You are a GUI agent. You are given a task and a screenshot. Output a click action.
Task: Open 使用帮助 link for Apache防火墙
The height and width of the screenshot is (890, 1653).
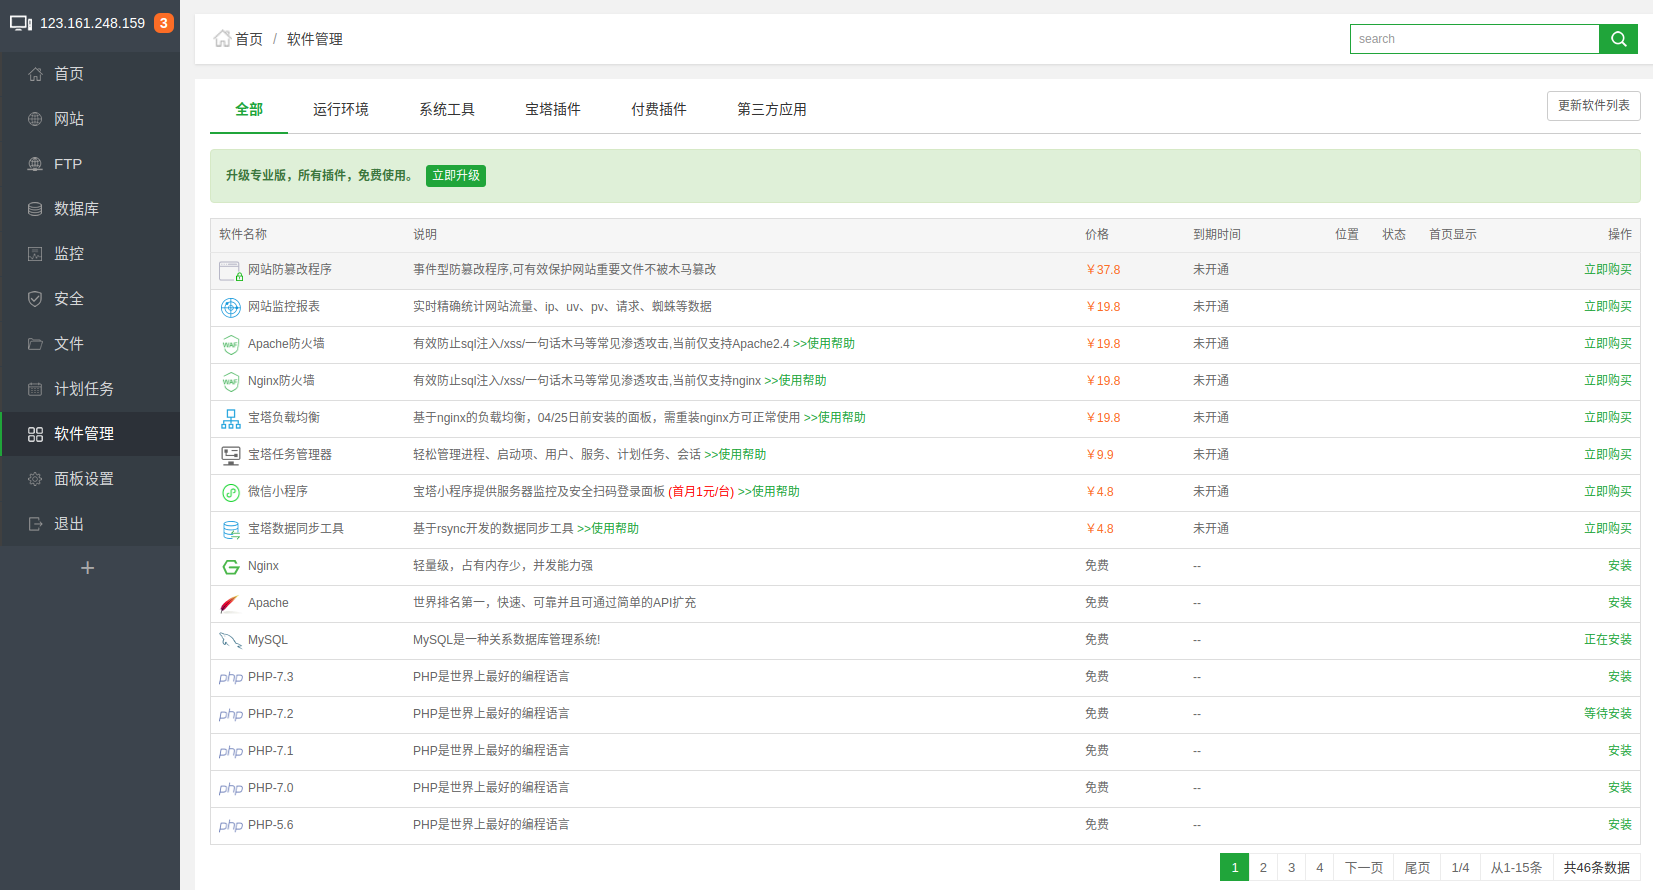[x=824, y=344]
